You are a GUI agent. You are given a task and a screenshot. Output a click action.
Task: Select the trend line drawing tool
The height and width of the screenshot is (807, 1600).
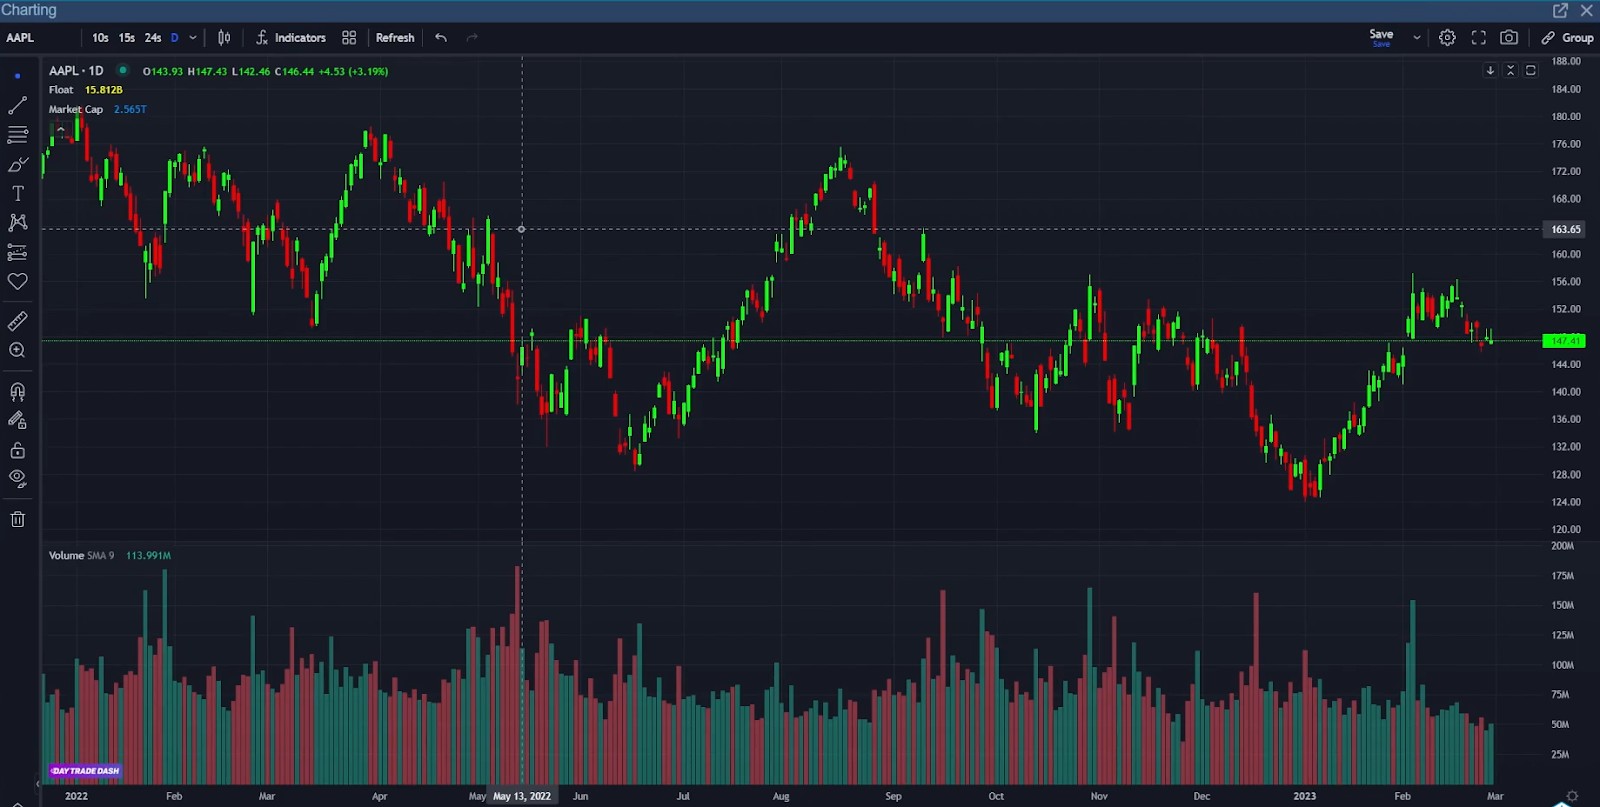tap(17, 105)
